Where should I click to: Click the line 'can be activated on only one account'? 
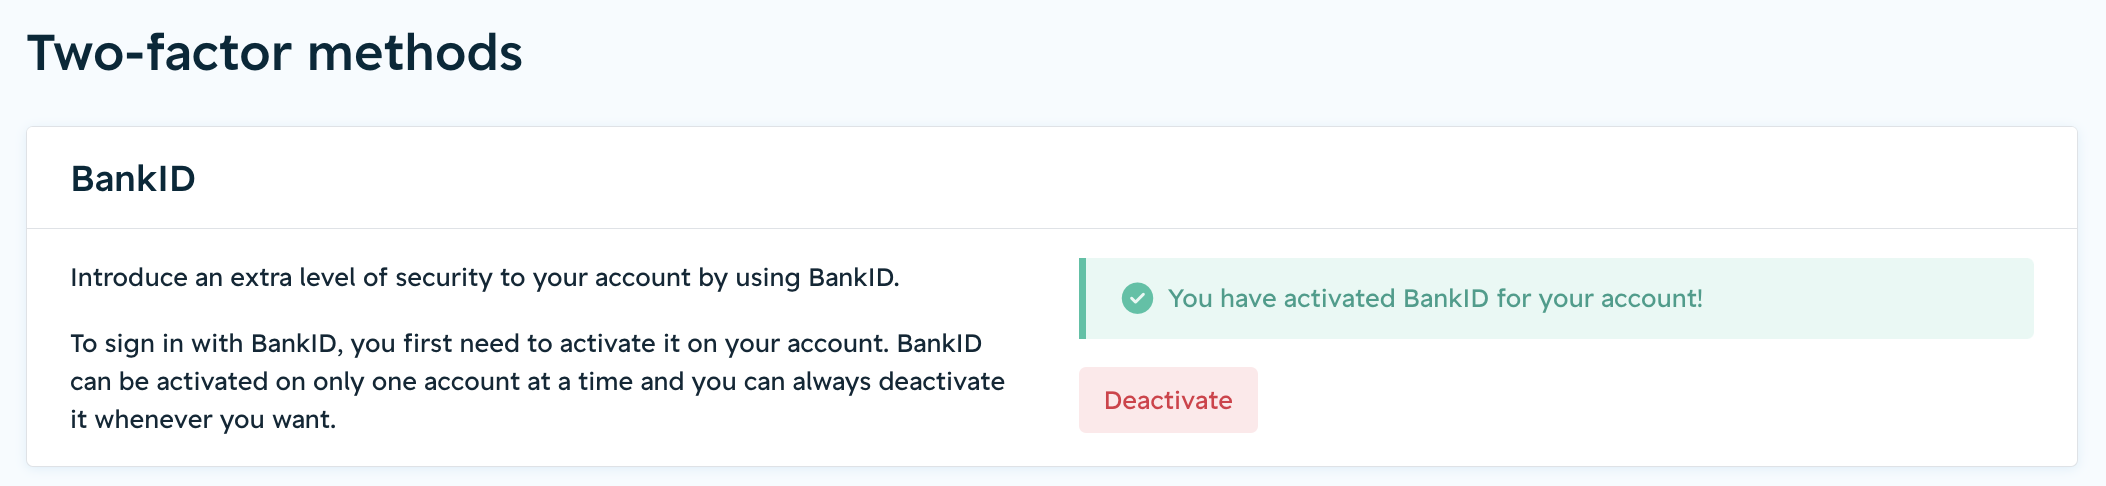click(538, 381)
